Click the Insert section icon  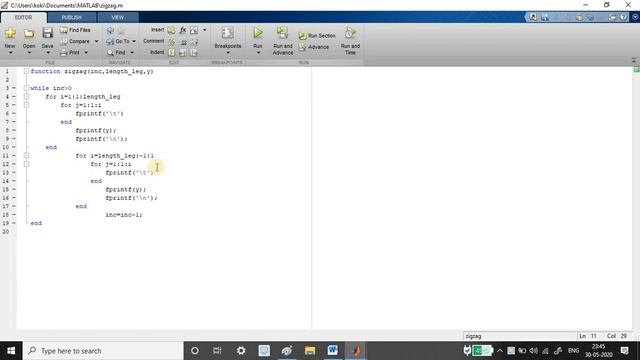coord(171,30)
